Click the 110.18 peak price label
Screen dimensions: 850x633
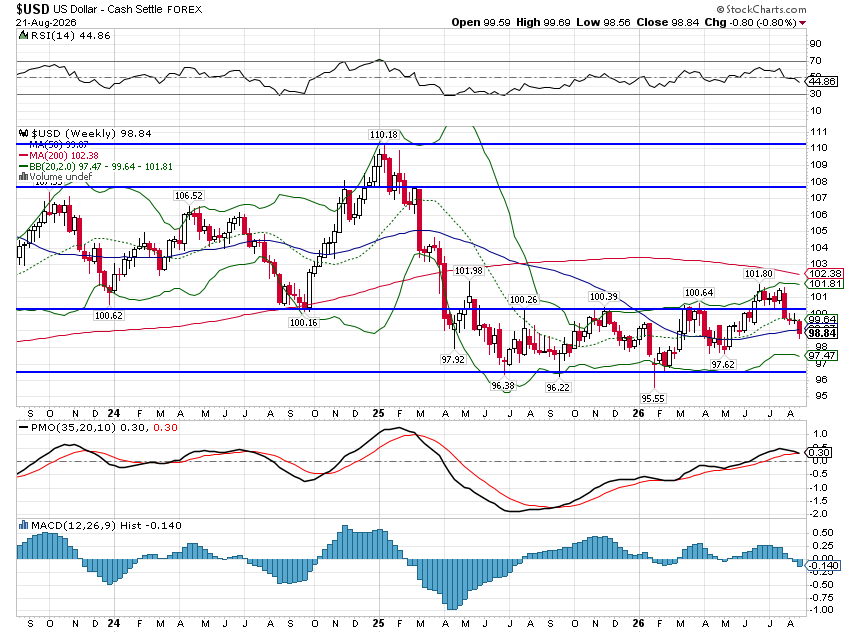383,134
